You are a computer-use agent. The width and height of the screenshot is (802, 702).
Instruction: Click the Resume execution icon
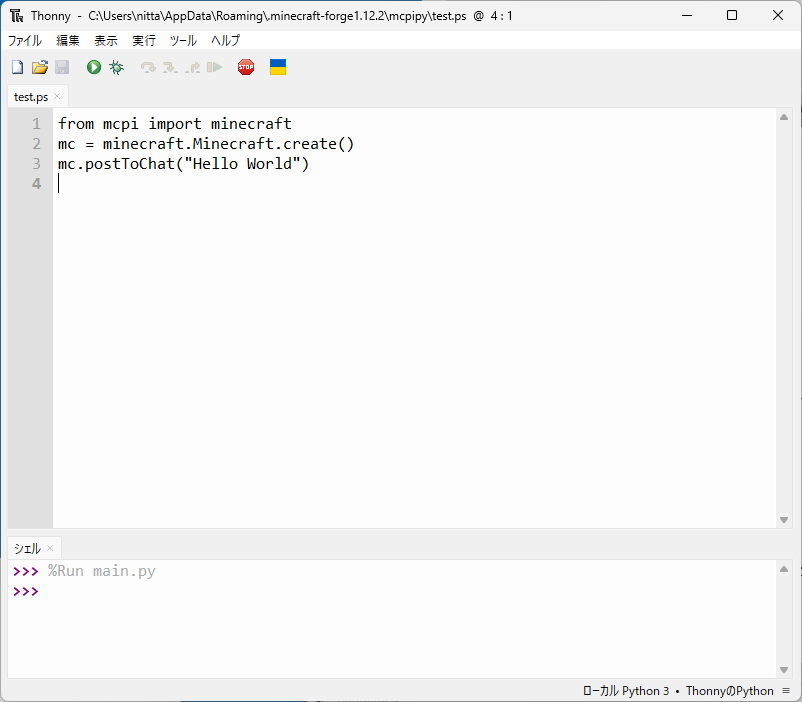coord(214,67)
